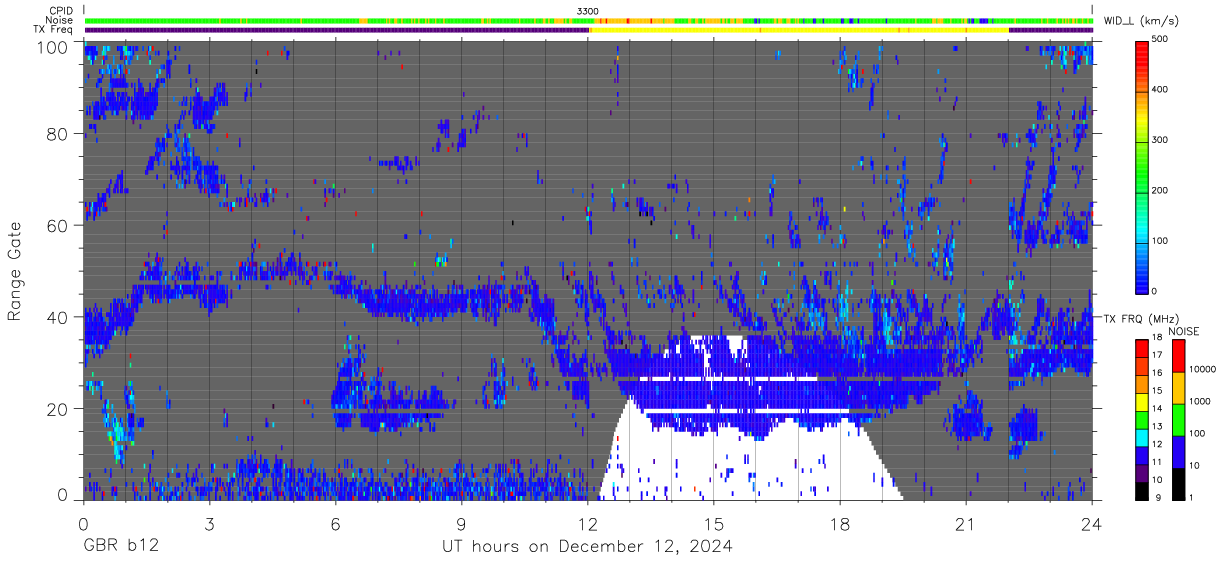
Task: Click the 9 MHz frequency legend label
Action: tap(1160, 497)
